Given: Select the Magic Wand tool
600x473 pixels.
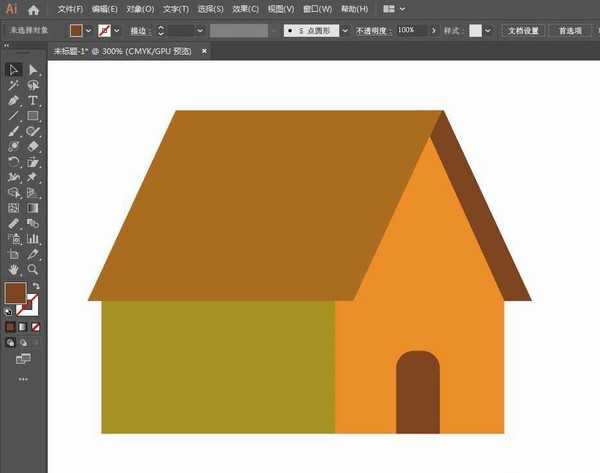Looking at the screenshot, I should tap(14, 86).
